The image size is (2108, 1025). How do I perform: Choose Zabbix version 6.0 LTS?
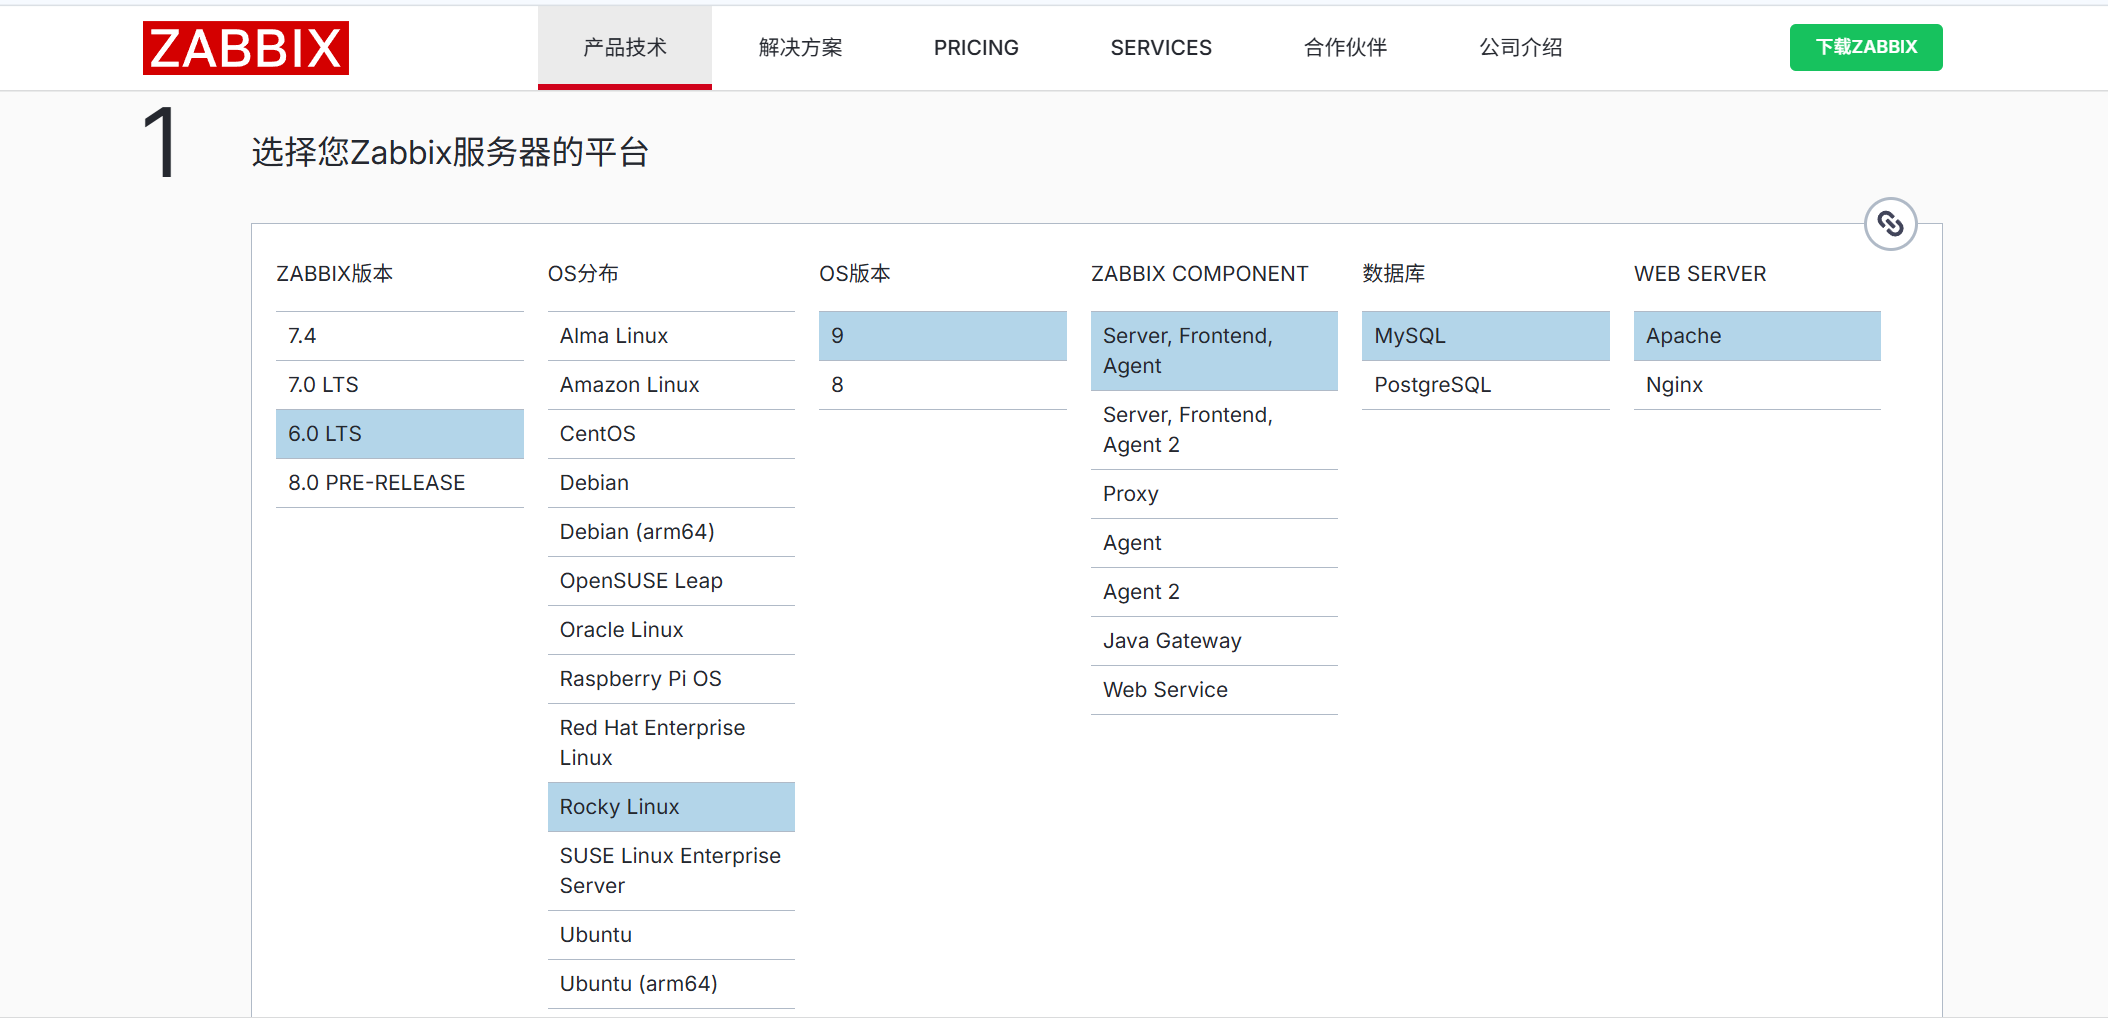click(x=400, y=434)
